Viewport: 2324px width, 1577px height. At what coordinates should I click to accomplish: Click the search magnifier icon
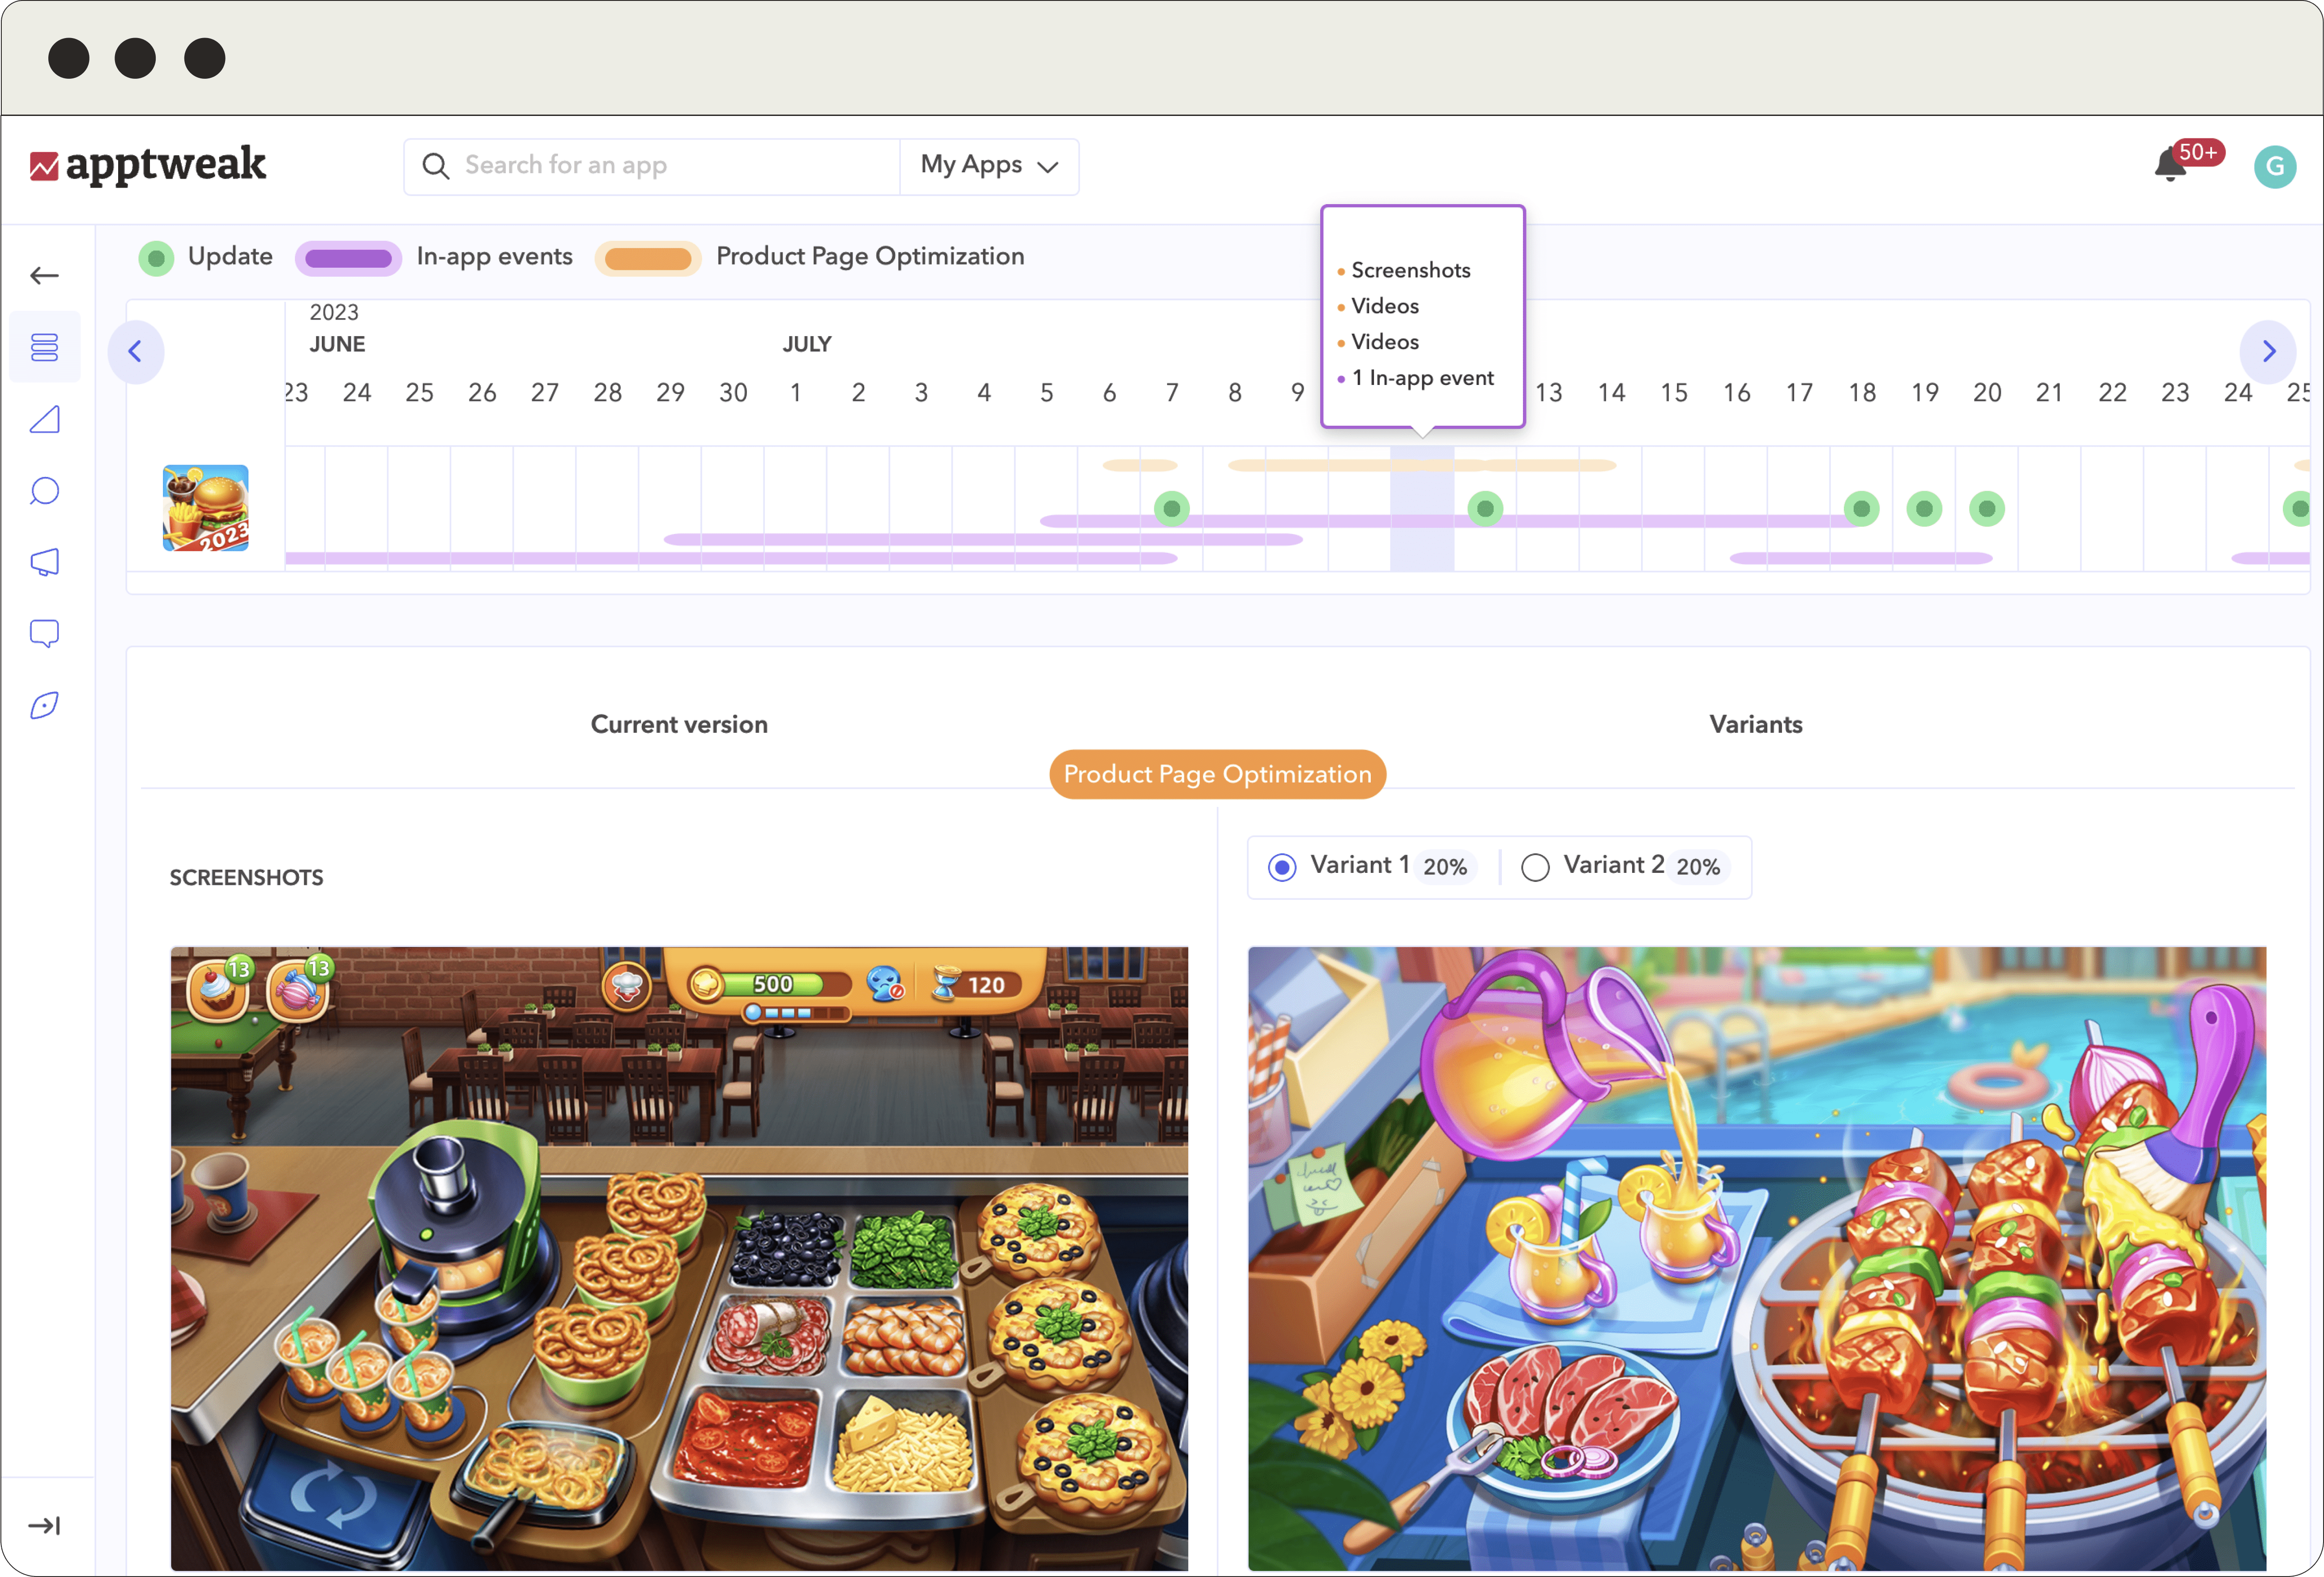click(x=435, y=166)
